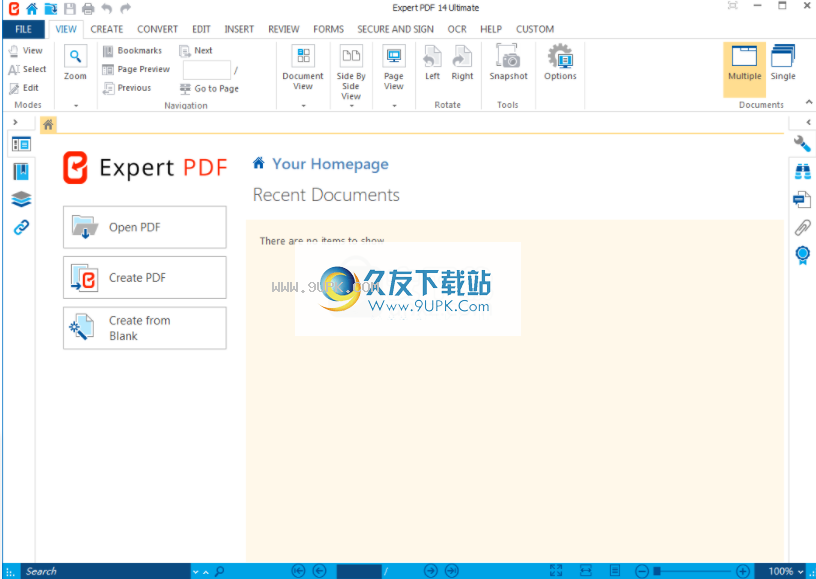Expand the Document View dropdown arrow
Image resolution: width=816 pixels, height=579 pixels.
(x=303, y=106)
